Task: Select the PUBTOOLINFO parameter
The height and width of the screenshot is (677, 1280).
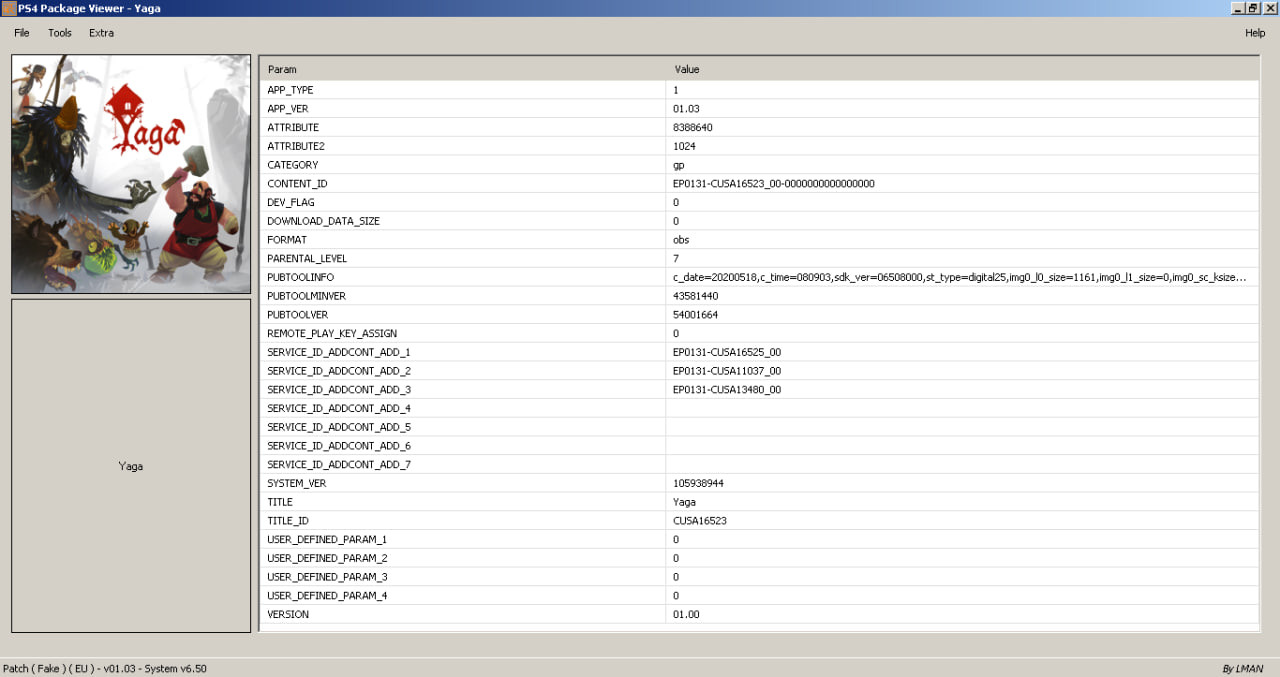Action: coord(301,277)
